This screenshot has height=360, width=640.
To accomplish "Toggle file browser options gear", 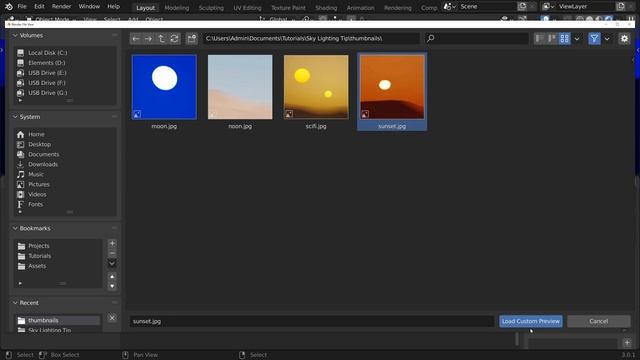I will 624,38.
